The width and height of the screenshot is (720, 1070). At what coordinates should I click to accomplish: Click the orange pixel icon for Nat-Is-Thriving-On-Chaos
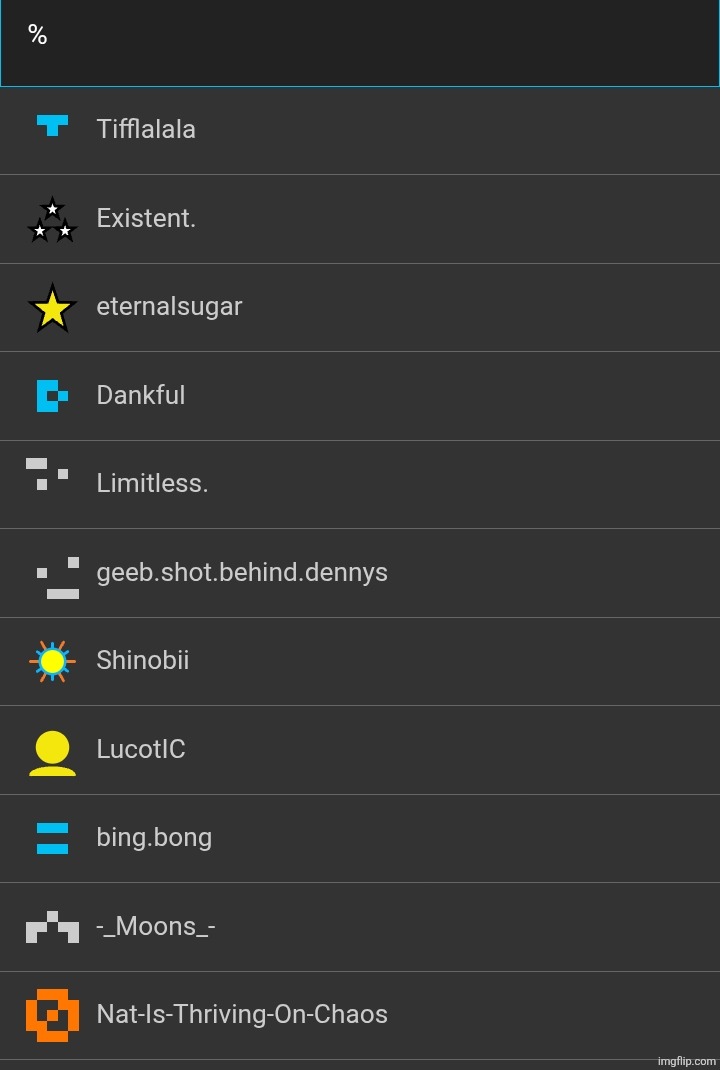point(52,1015)
